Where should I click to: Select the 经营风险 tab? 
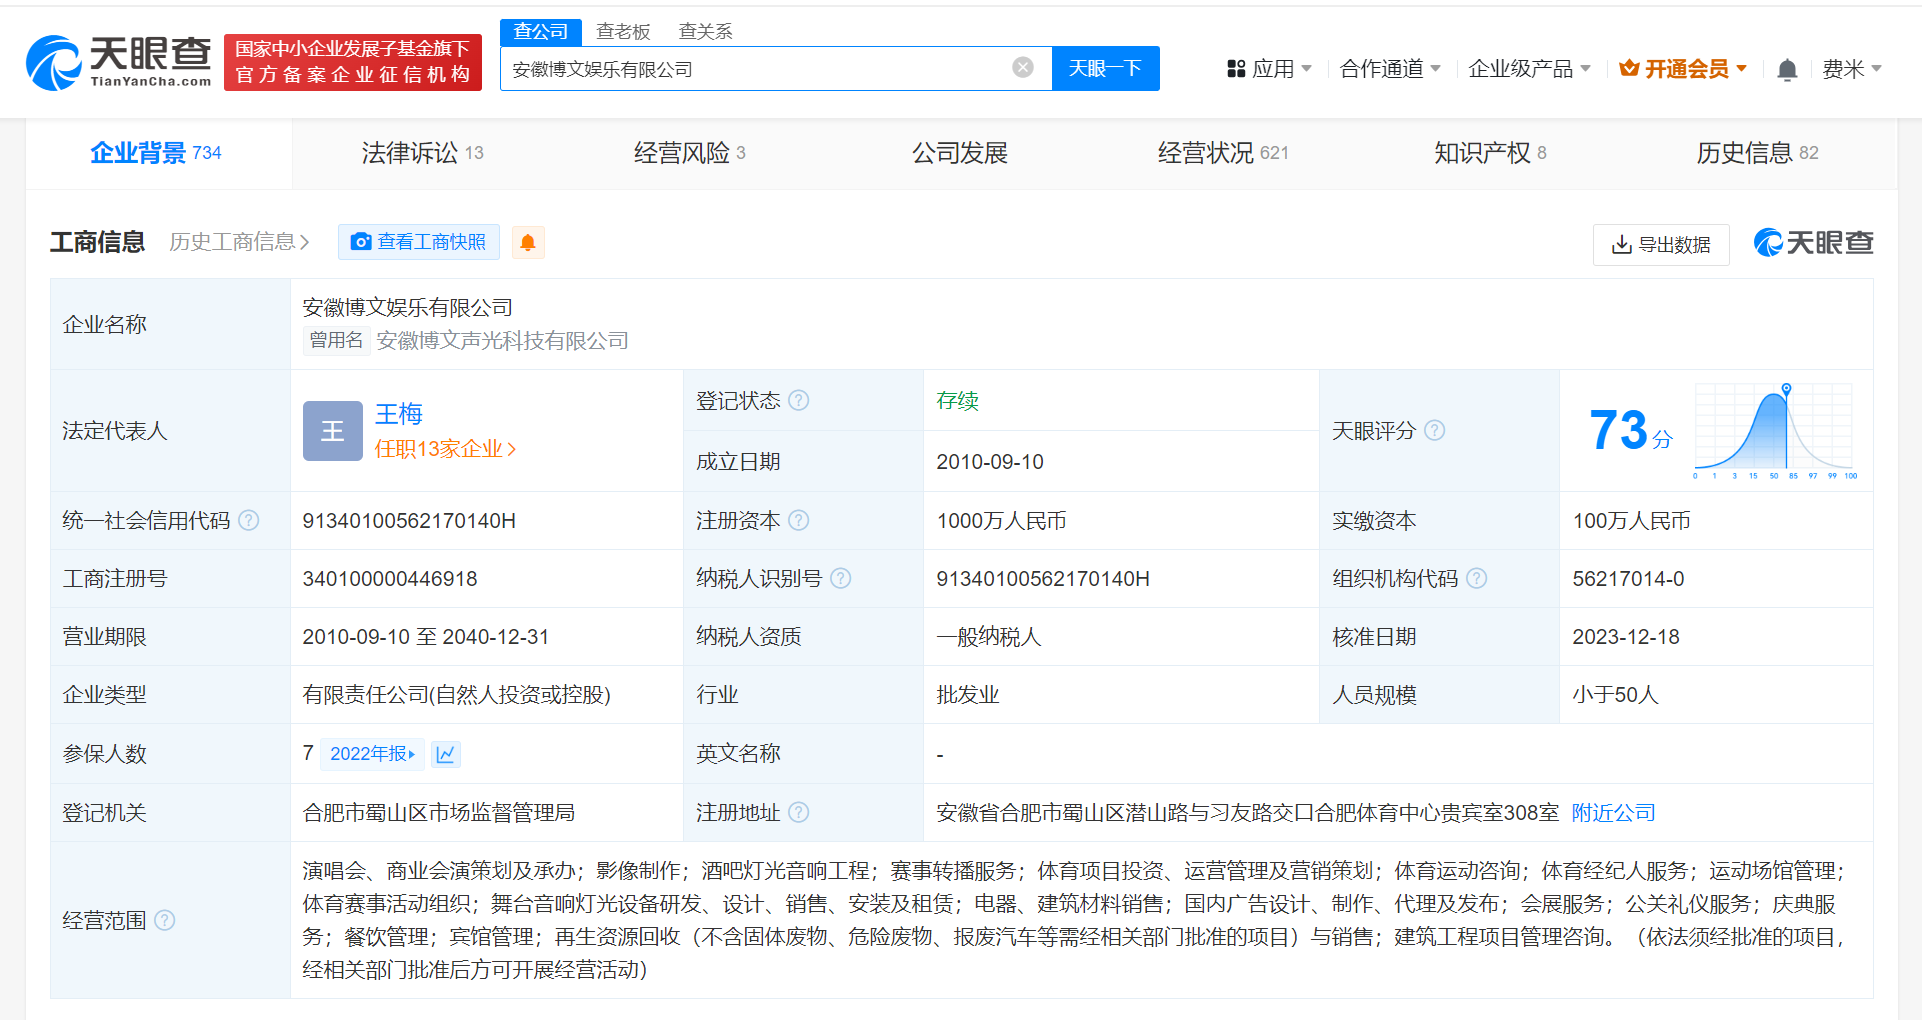[689, 153]
